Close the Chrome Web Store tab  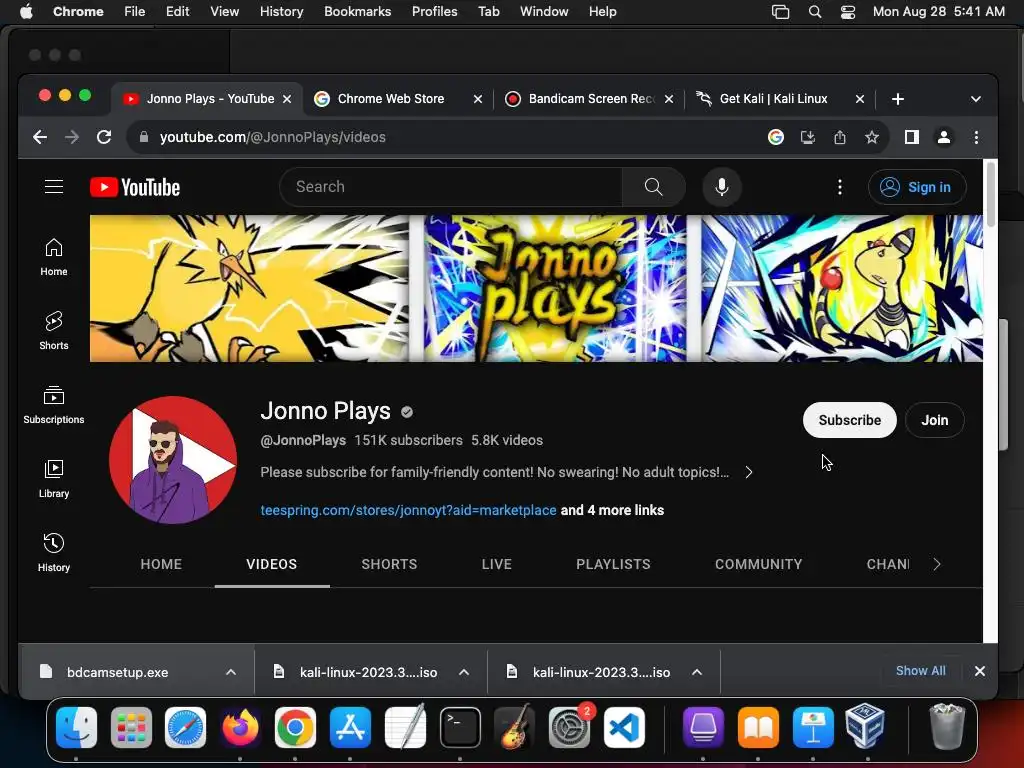coord(478,99)
